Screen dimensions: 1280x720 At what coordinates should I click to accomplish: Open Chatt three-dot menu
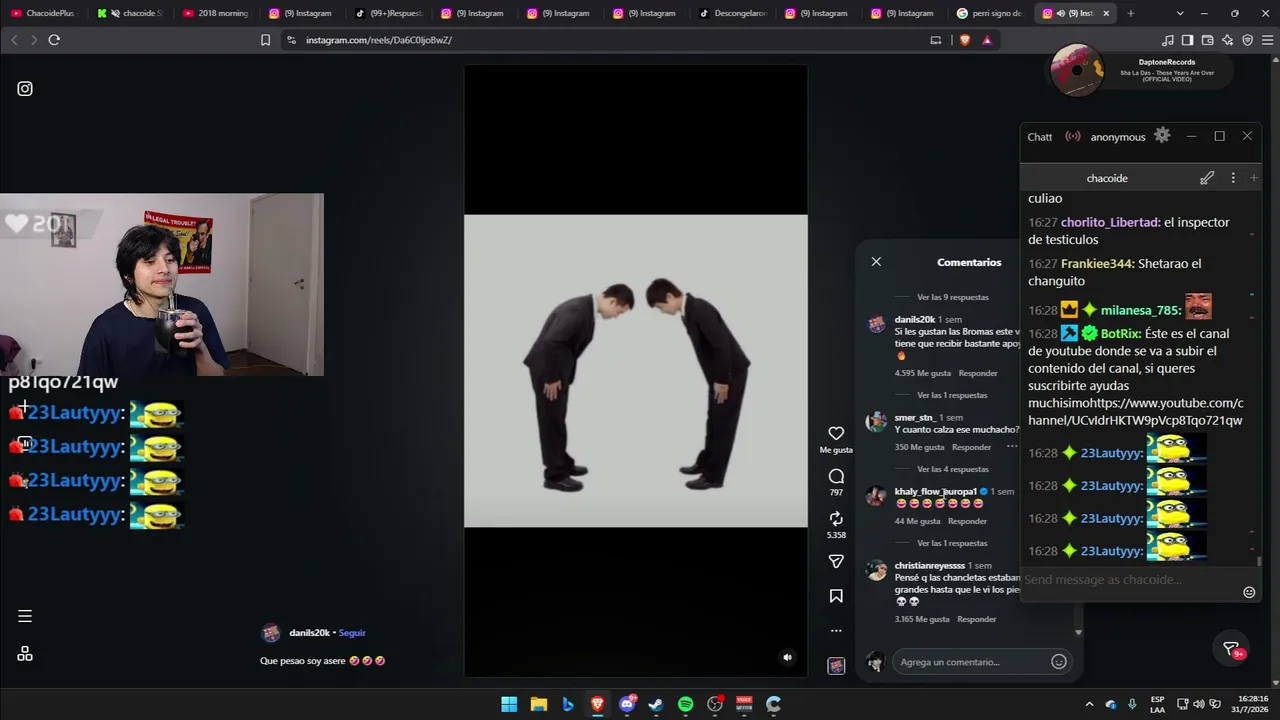click(x=1233, y=178)
